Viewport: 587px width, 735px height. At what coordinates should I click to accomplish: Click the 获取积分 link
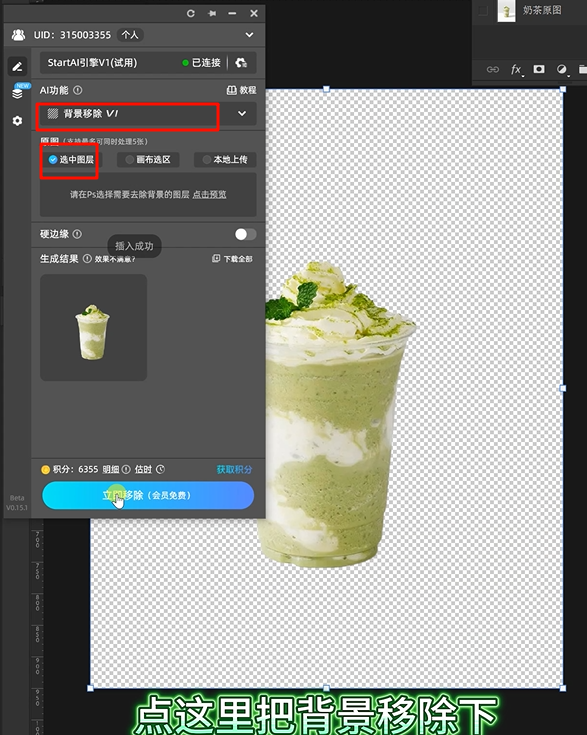(234, 469)
